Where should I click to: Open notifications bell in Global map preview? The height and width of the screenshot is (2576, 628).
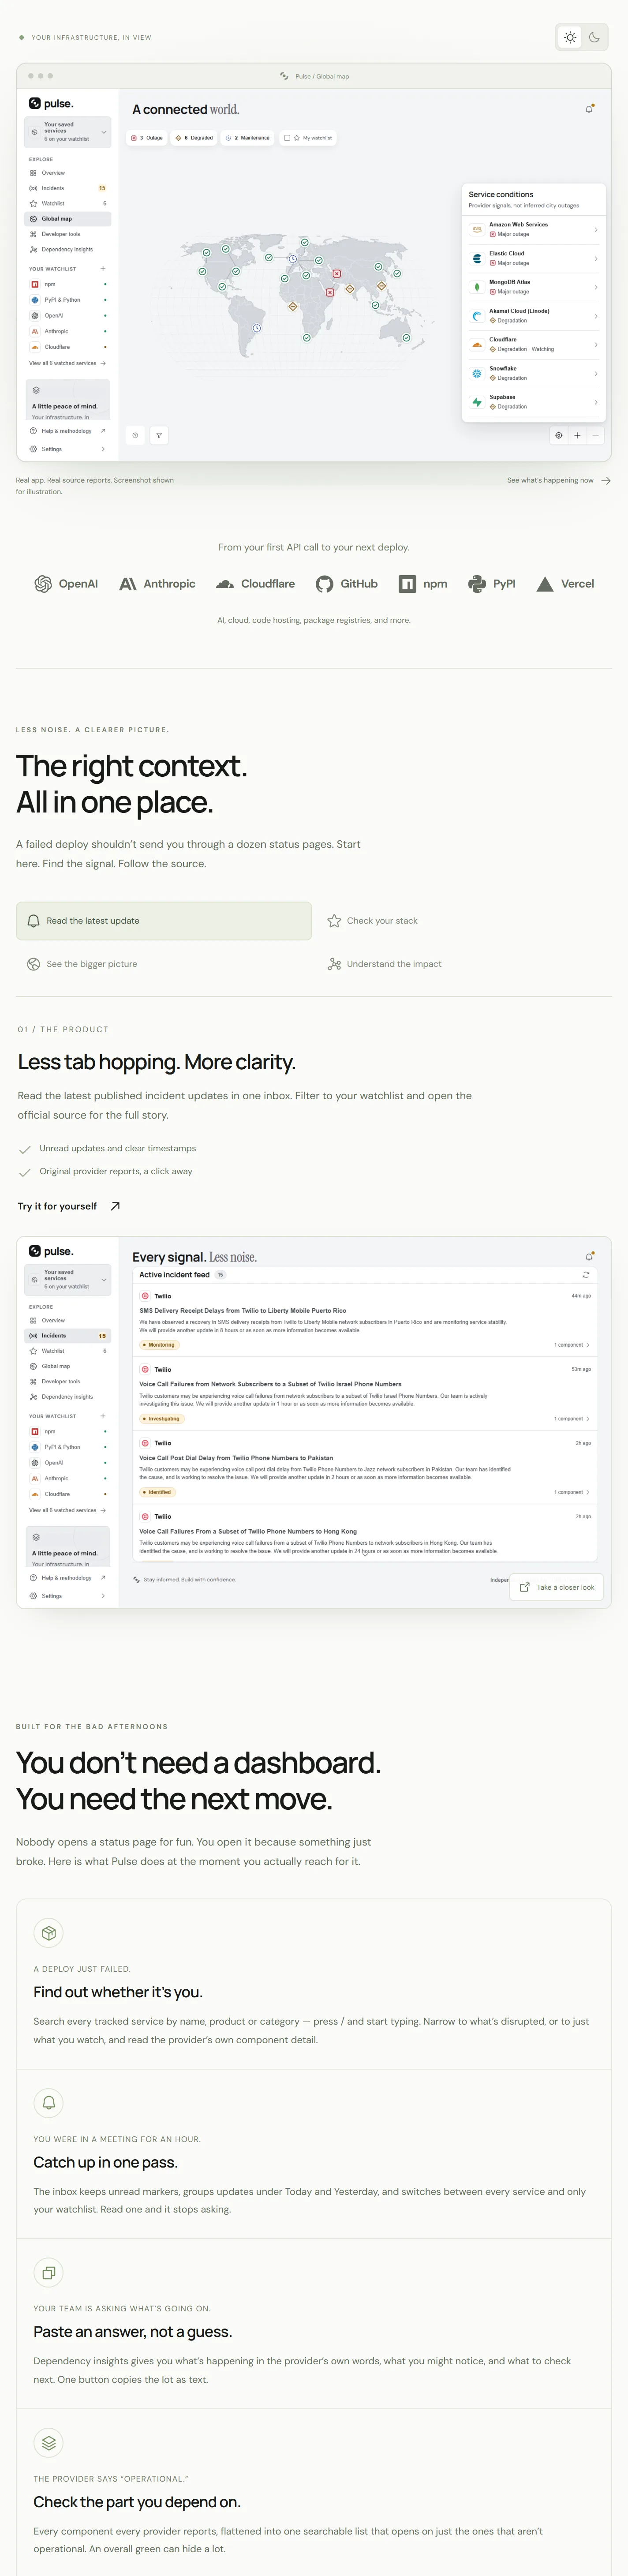(589, 109)
